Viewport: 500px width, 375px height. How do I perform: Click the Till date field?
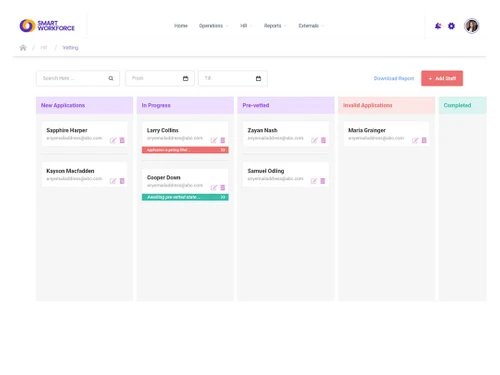click(x=233, y=78)
